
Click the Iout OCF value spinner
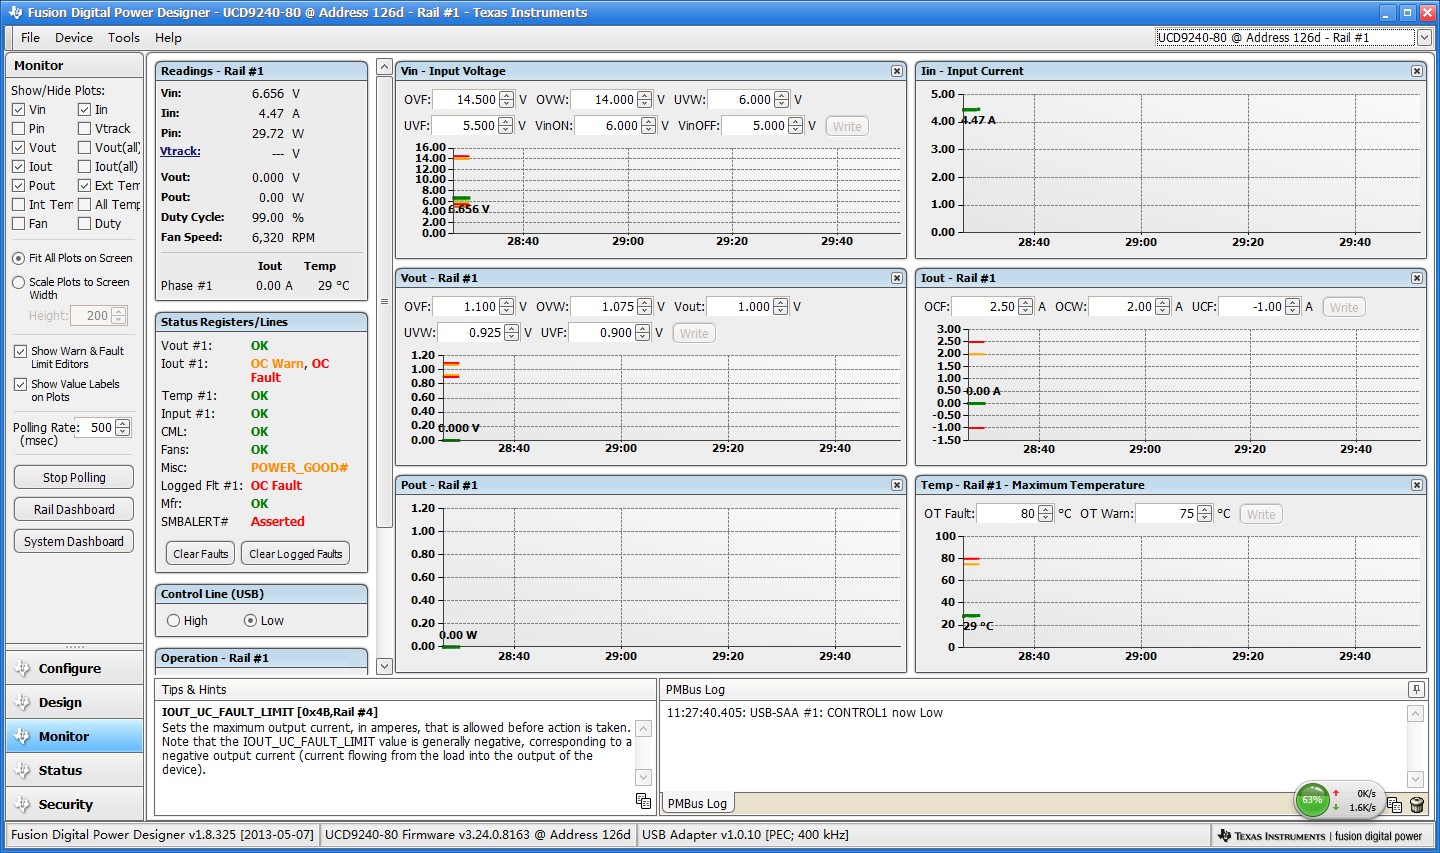[1026, 307]
